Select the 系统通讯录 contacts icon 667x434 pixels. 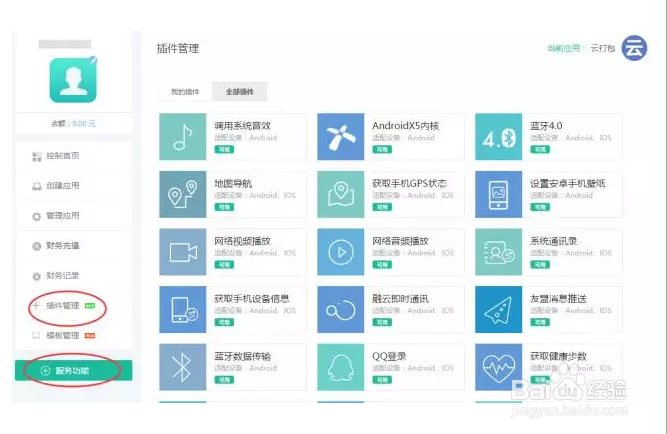pos(498,252)
